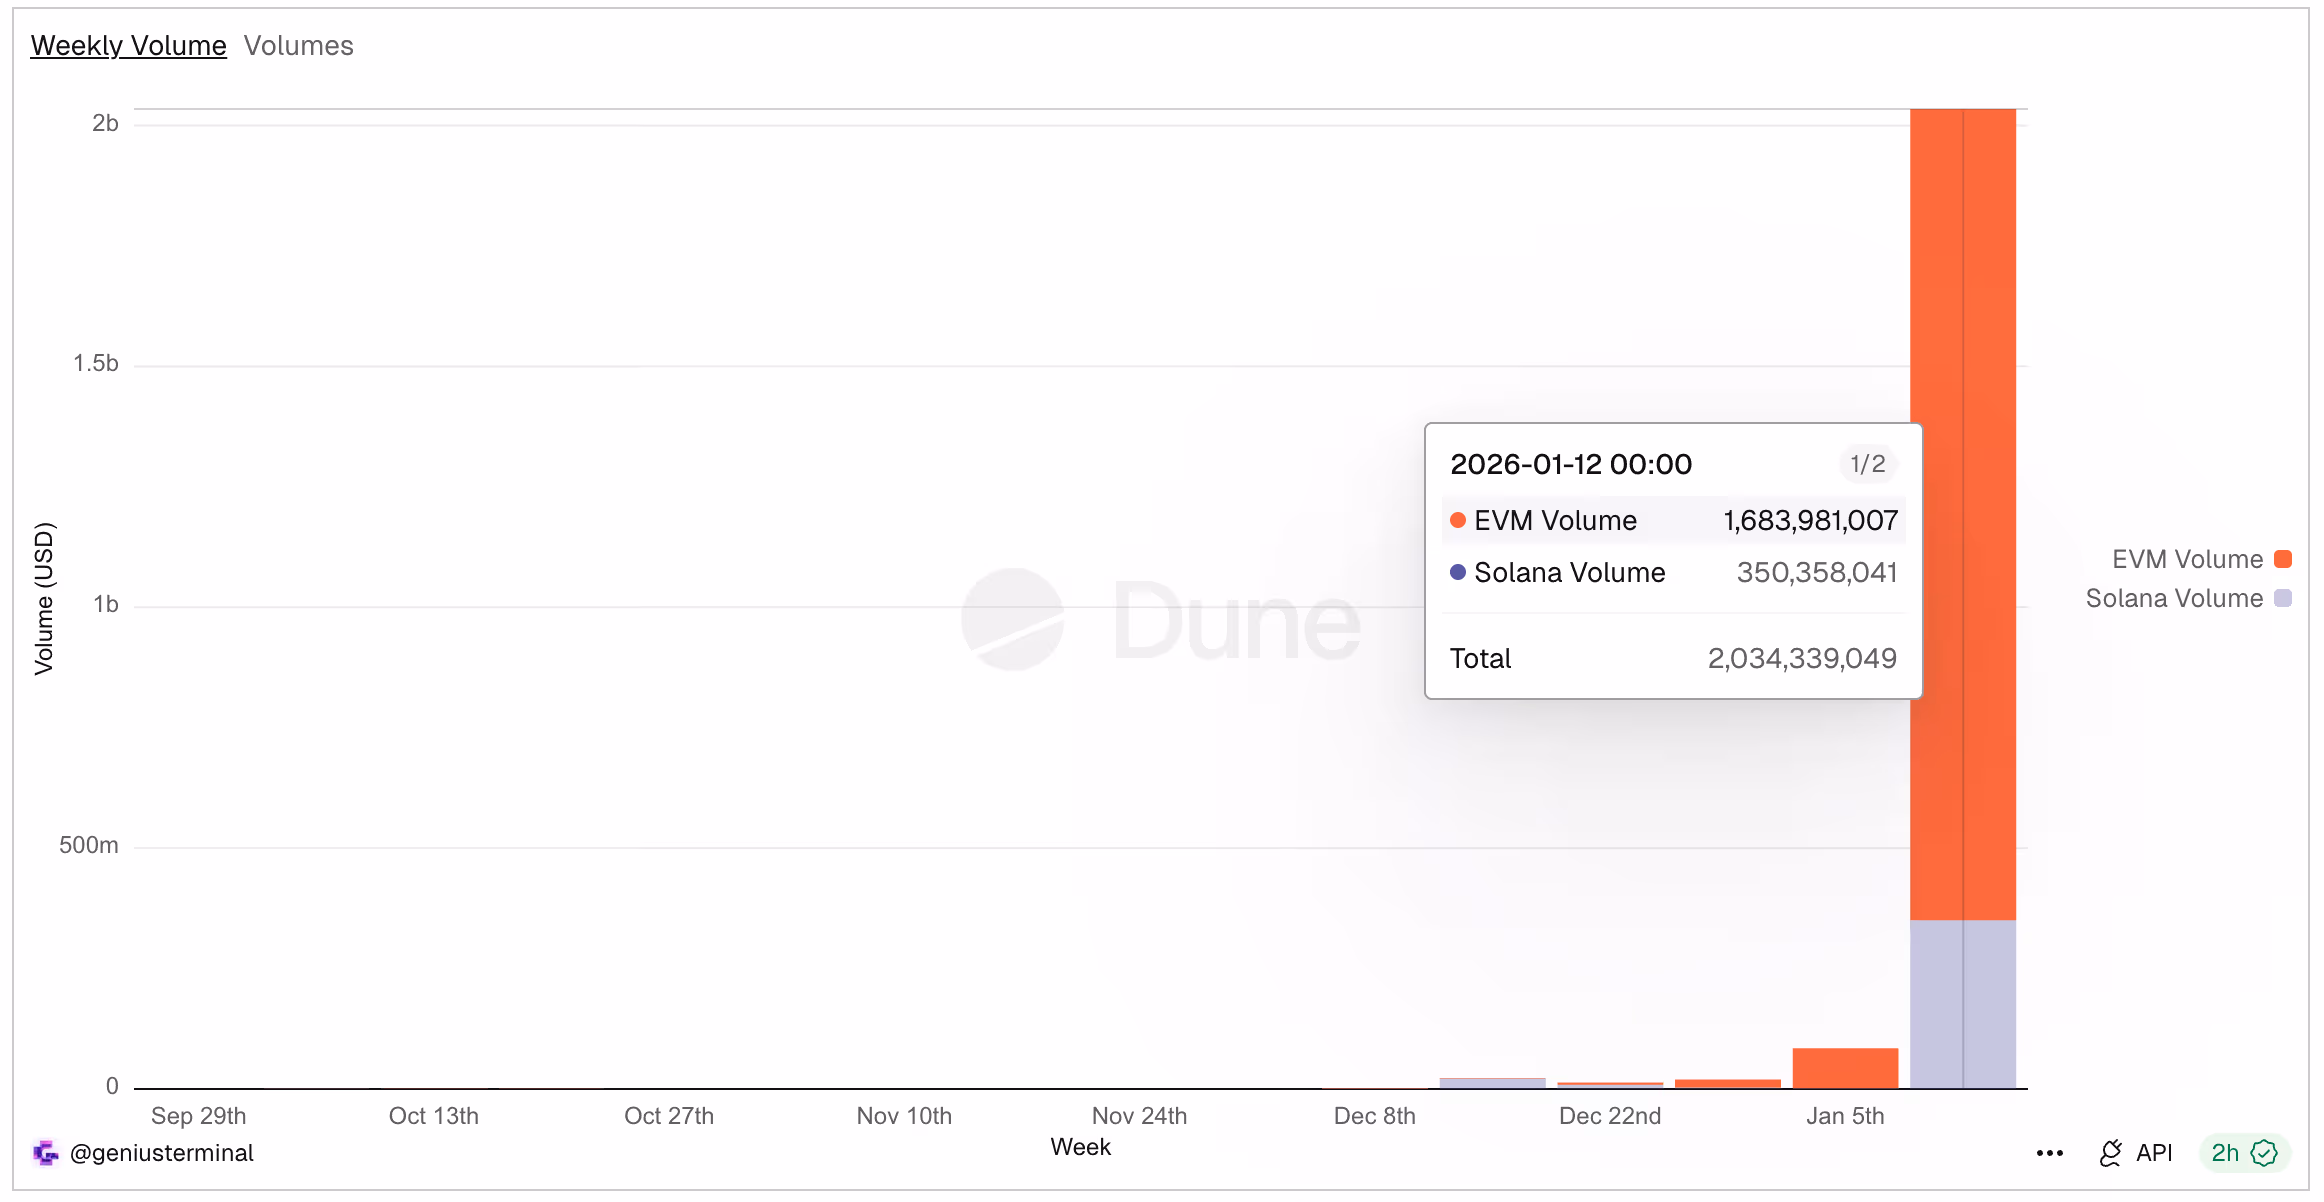The image size is (2324, 1202).
Task: Click the Volumes subtitle text
Action: coord(298,46)
